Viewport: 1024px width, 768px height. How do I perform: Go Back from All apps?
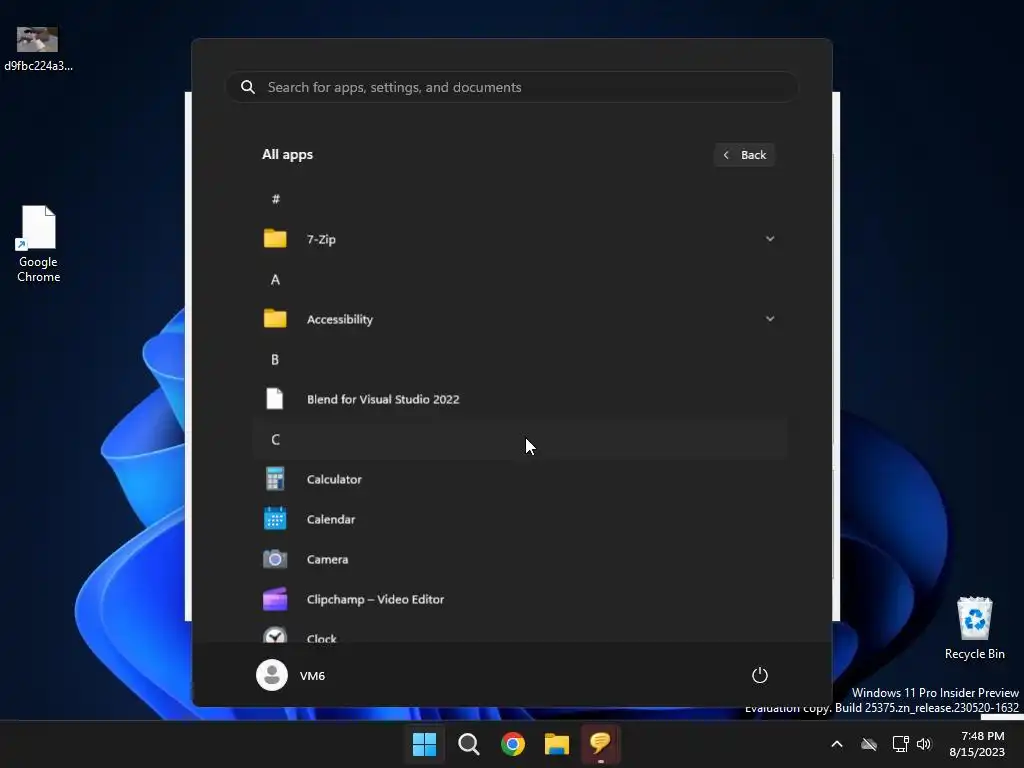[x=744, y=155]
